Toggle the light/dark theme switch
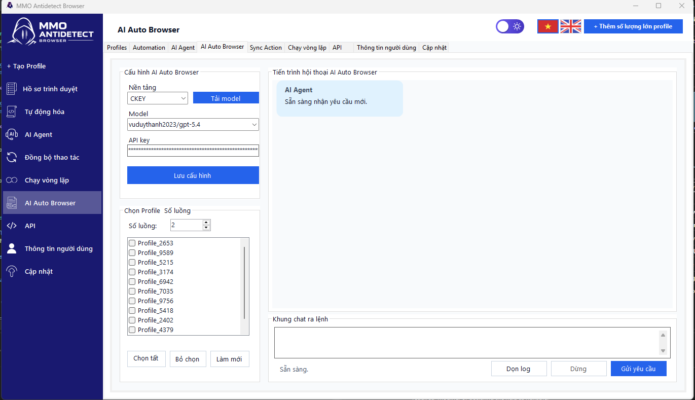The image size is (695, 400). click(510, 27)
